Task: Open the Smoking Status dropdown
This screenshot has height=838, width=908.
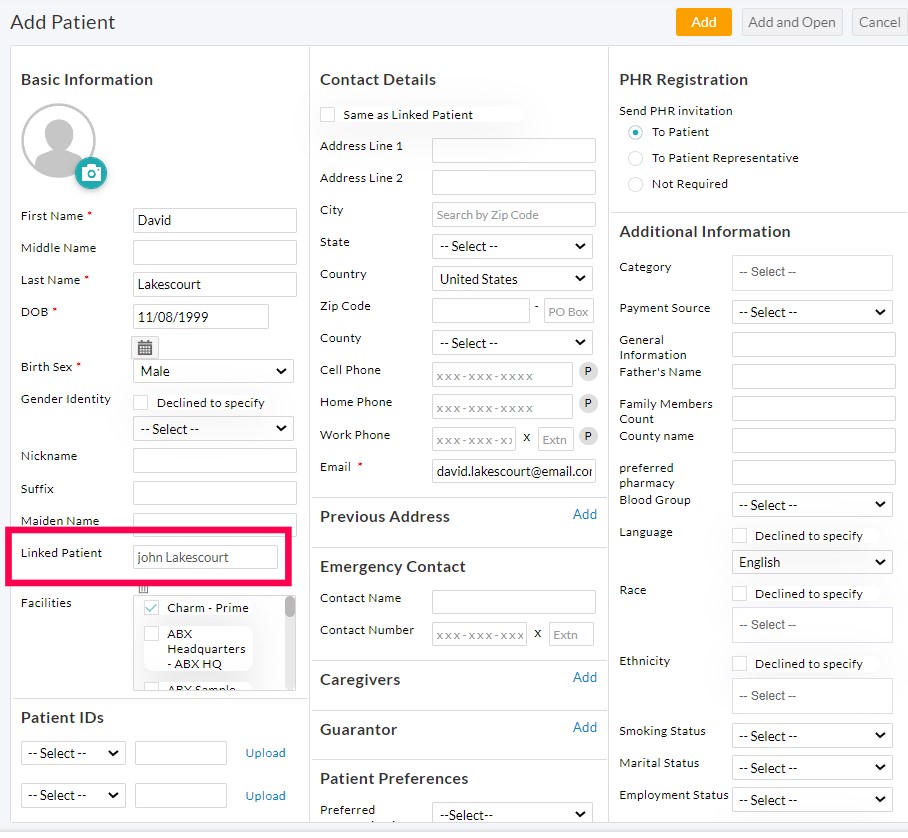Action: point(811,735)
